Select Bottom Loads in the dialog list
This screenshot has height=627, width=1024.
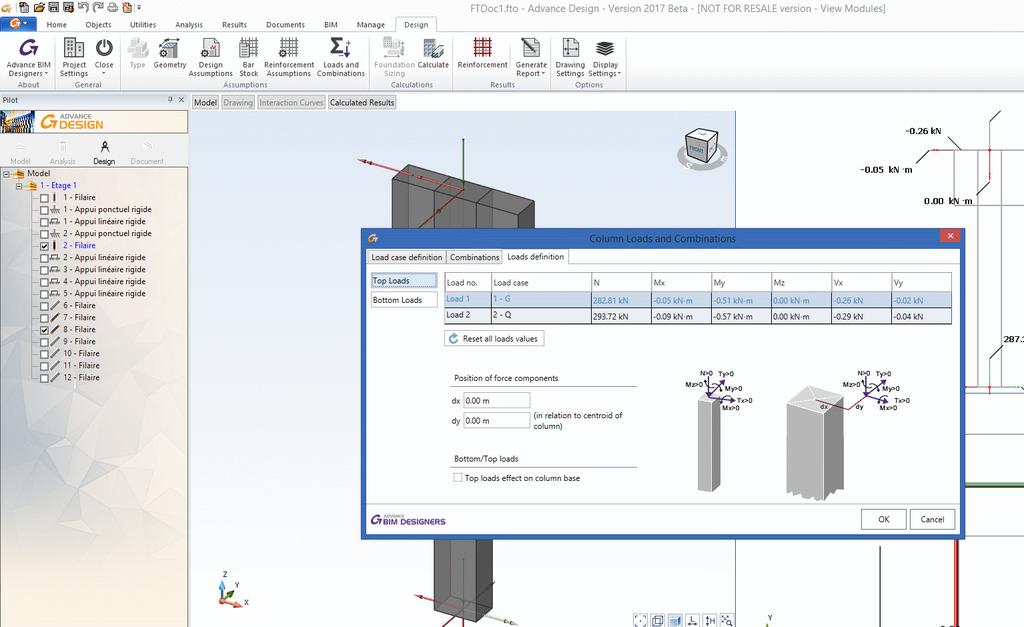click(404, 300)
